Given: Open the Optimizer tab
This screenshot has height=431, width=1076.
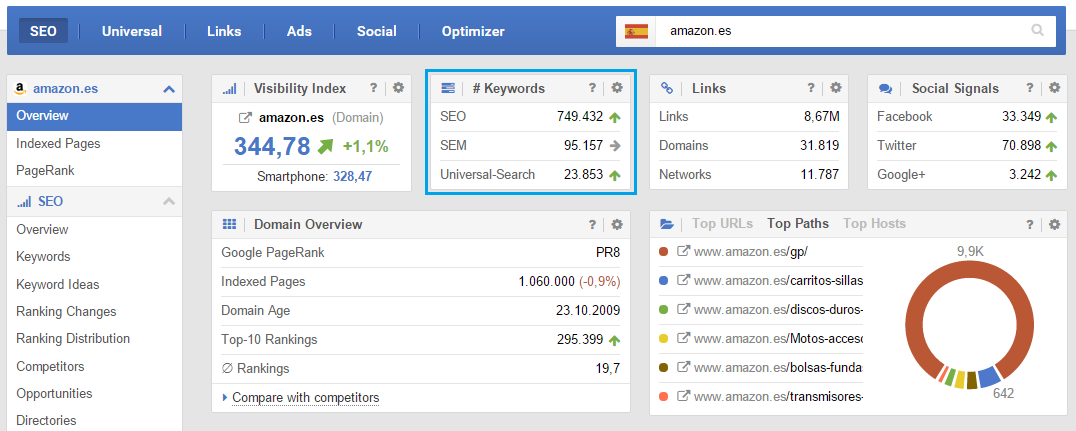Looking at the screenshot, I should [473, 31].
